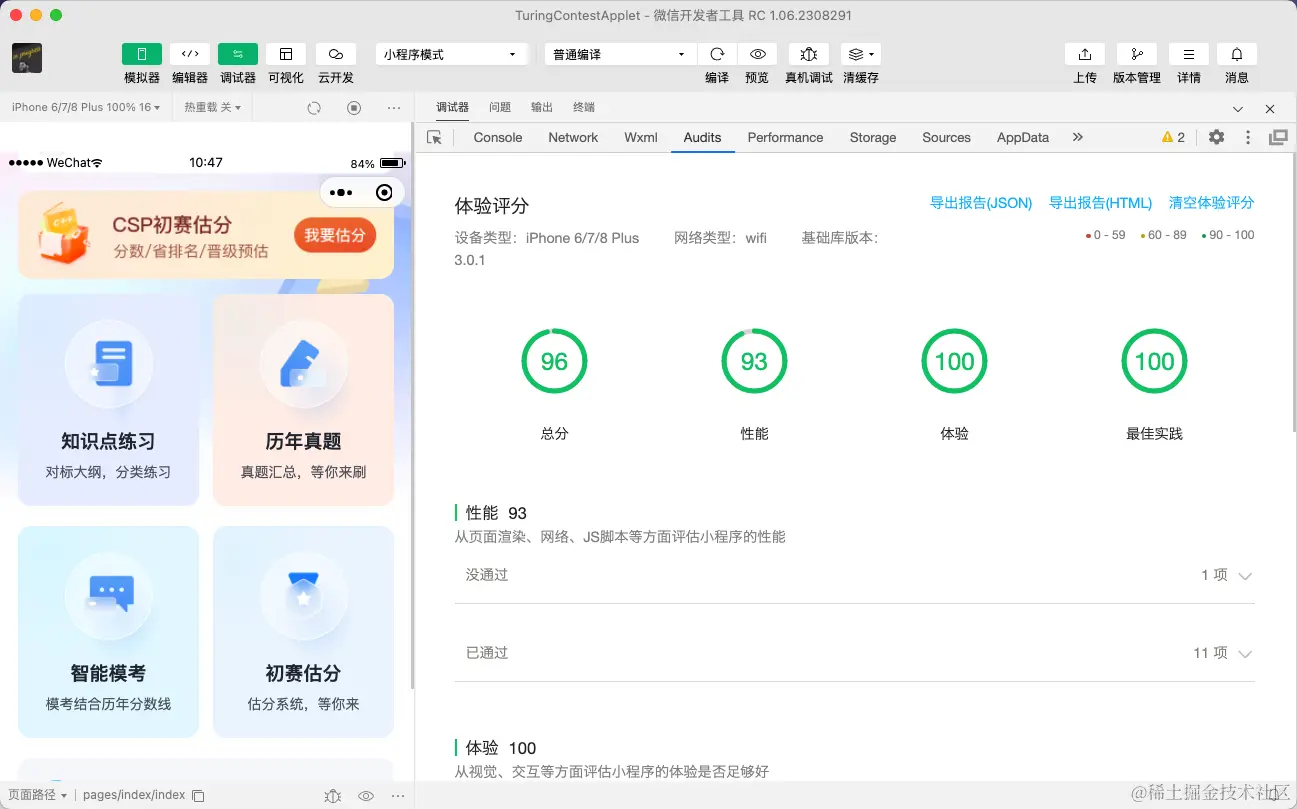Open the Performance tab
The image size is (1297, 809).
click(785, 137)
